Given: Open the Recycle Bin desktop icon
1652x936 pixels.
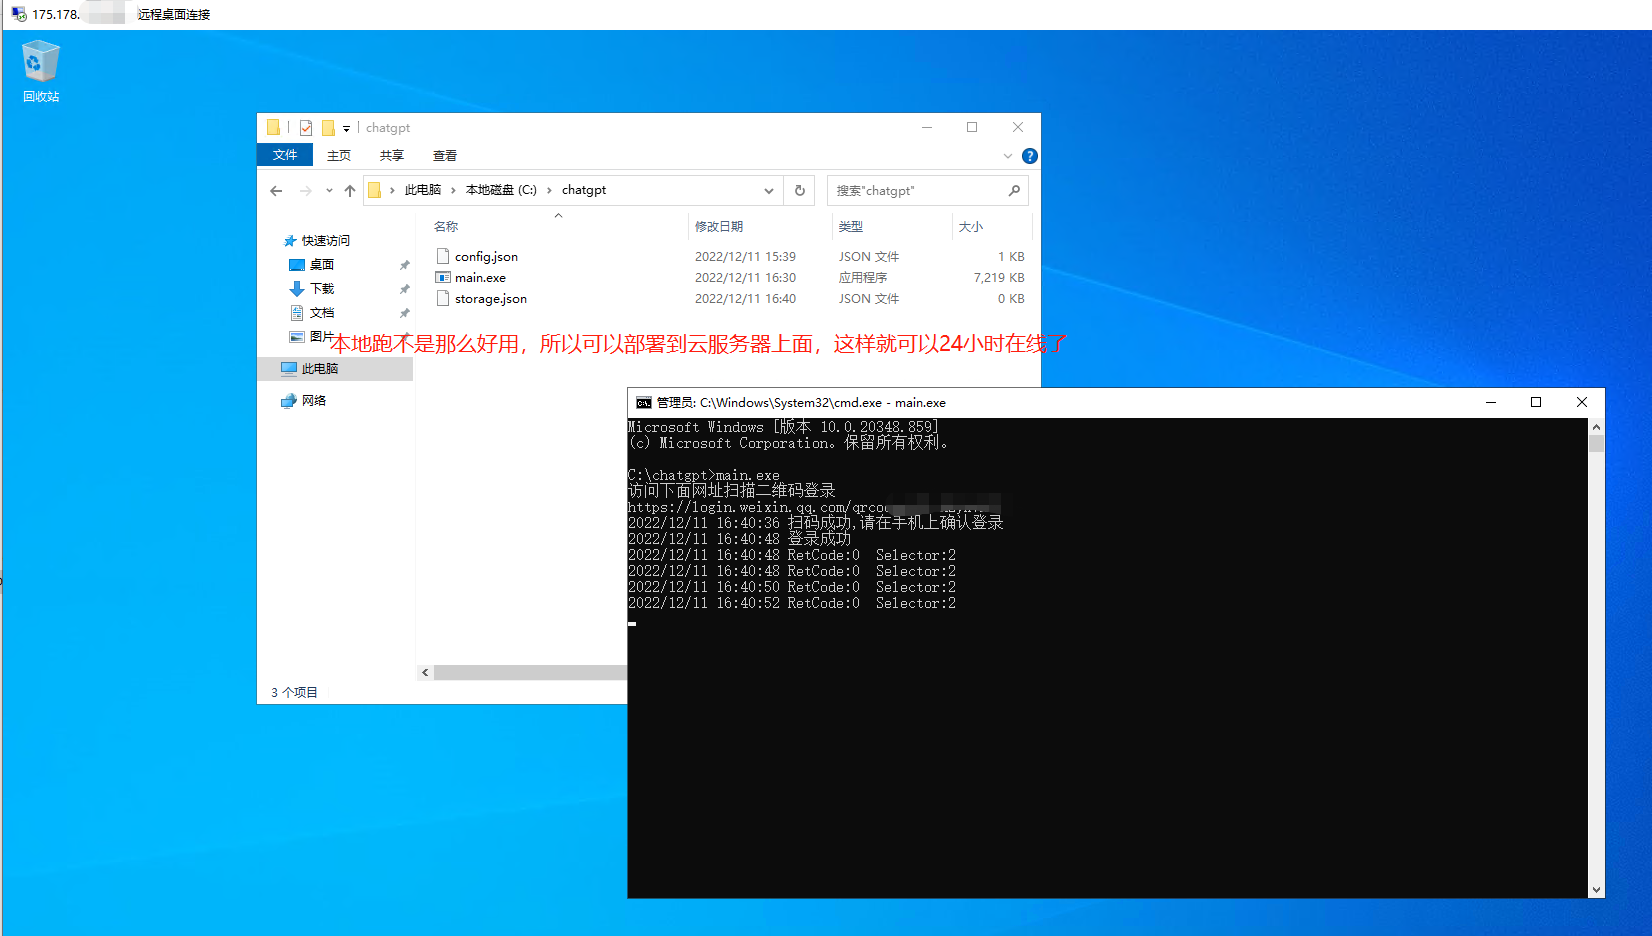Looking at the screenshot, I should point(41,71).
